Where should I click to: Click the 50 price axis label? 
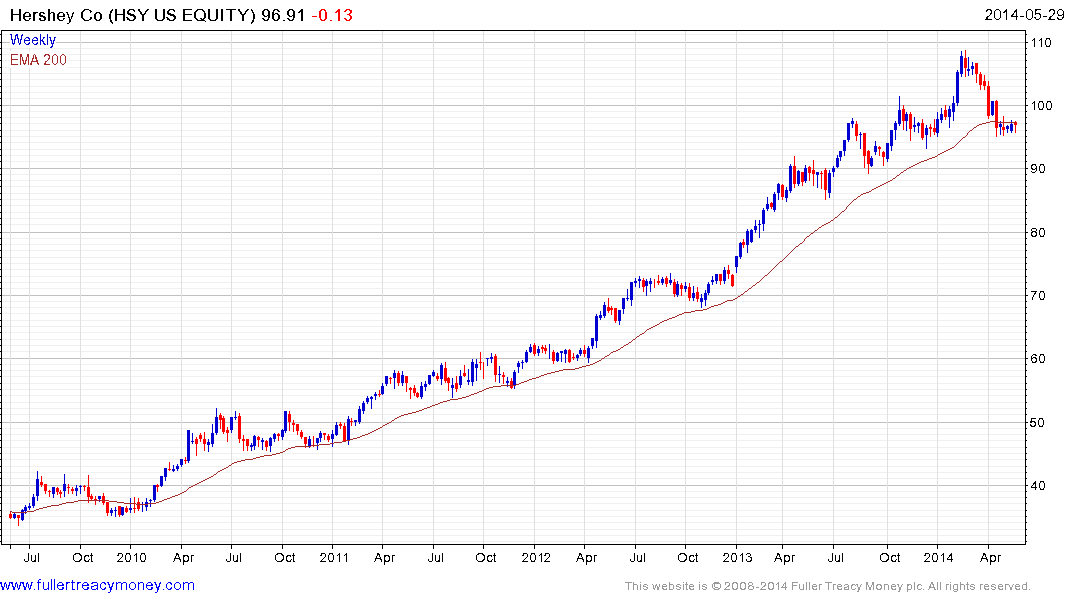click(1038, 422)
